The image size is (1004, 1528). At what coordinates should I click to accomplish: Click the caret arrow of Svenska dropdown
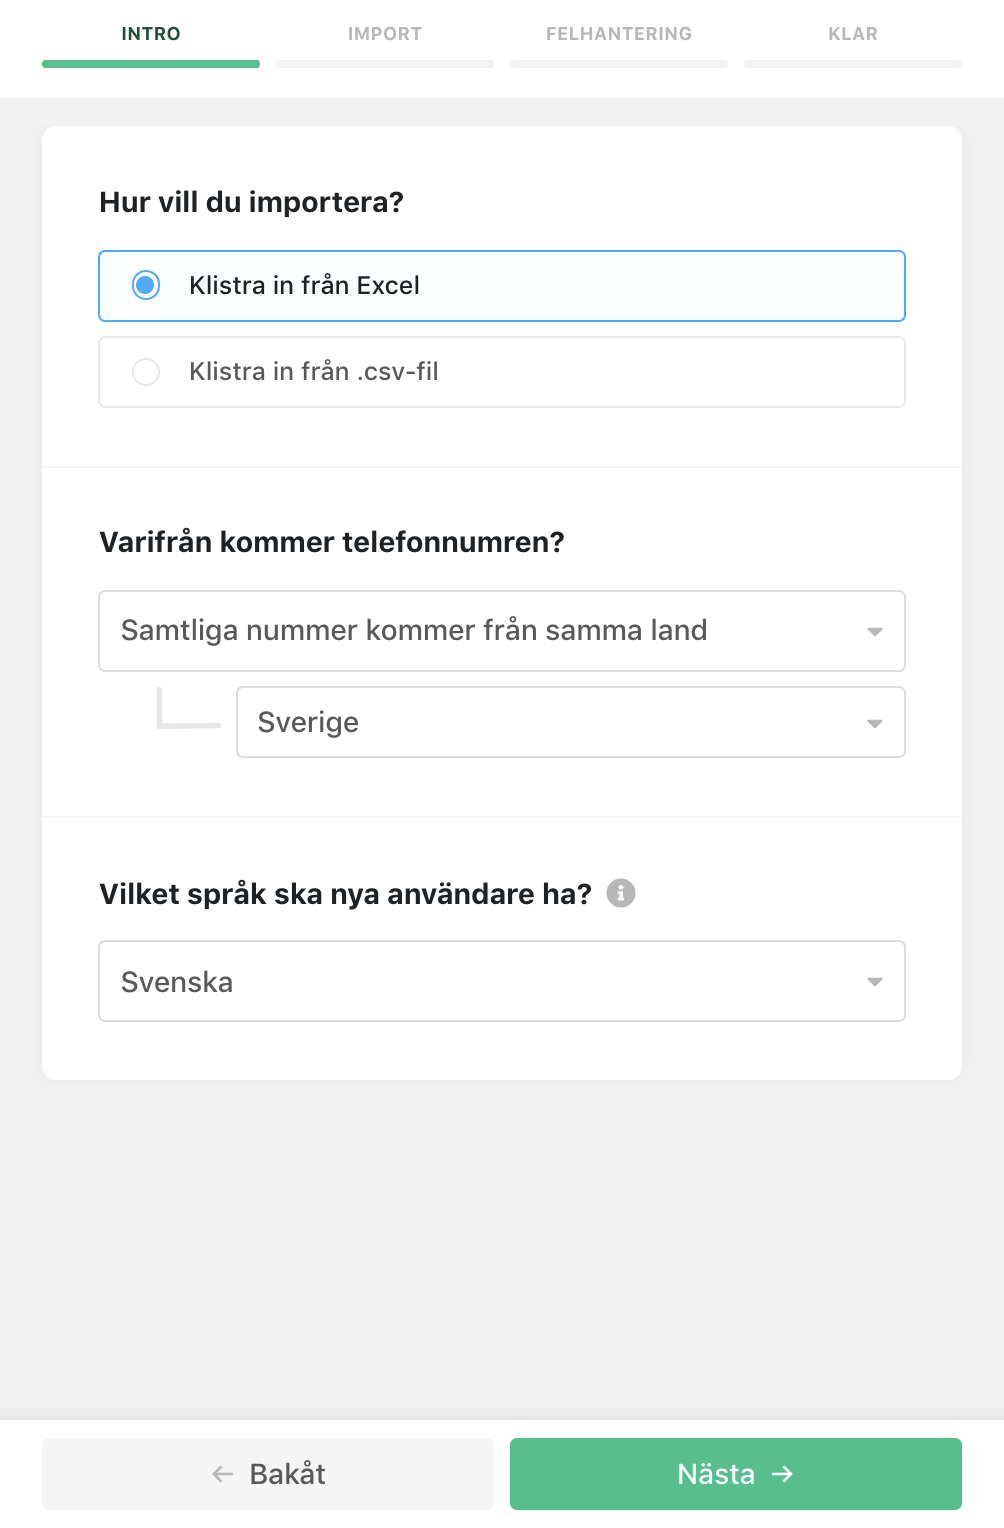coord(875,982)
